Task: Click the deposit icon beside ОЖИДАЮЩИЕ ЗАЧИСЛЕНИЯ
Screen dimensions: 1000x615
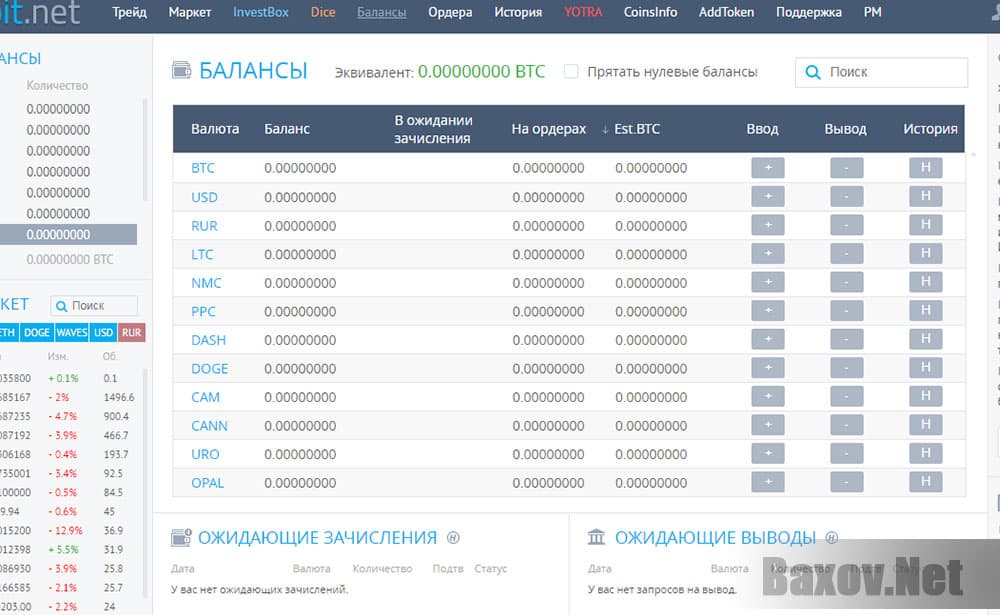Action: [x=183, y=537]
